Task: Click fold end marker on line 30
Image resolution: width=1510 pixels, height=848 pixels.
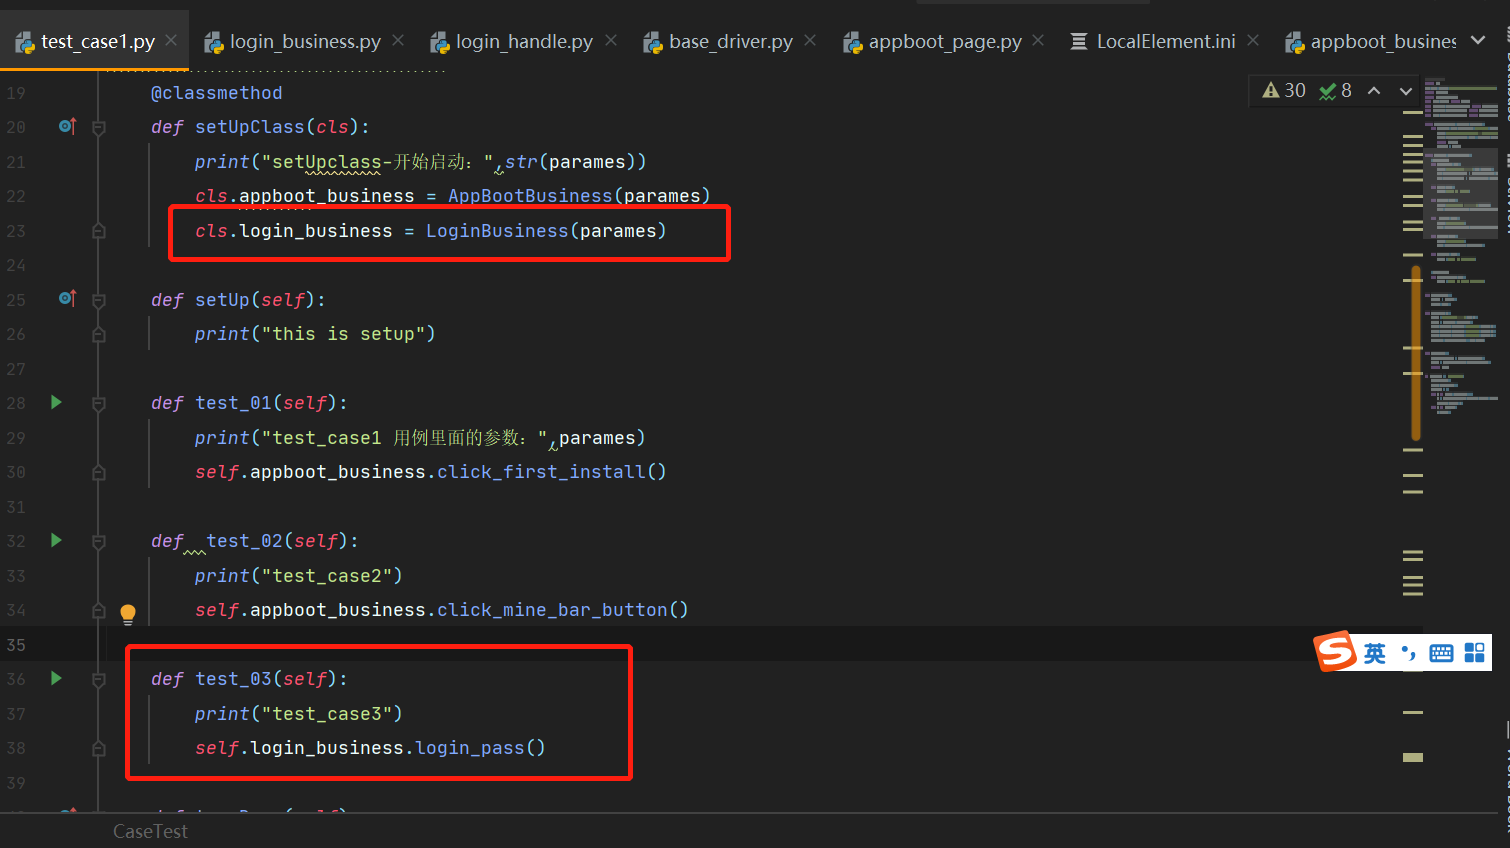Action: (99, 472)
